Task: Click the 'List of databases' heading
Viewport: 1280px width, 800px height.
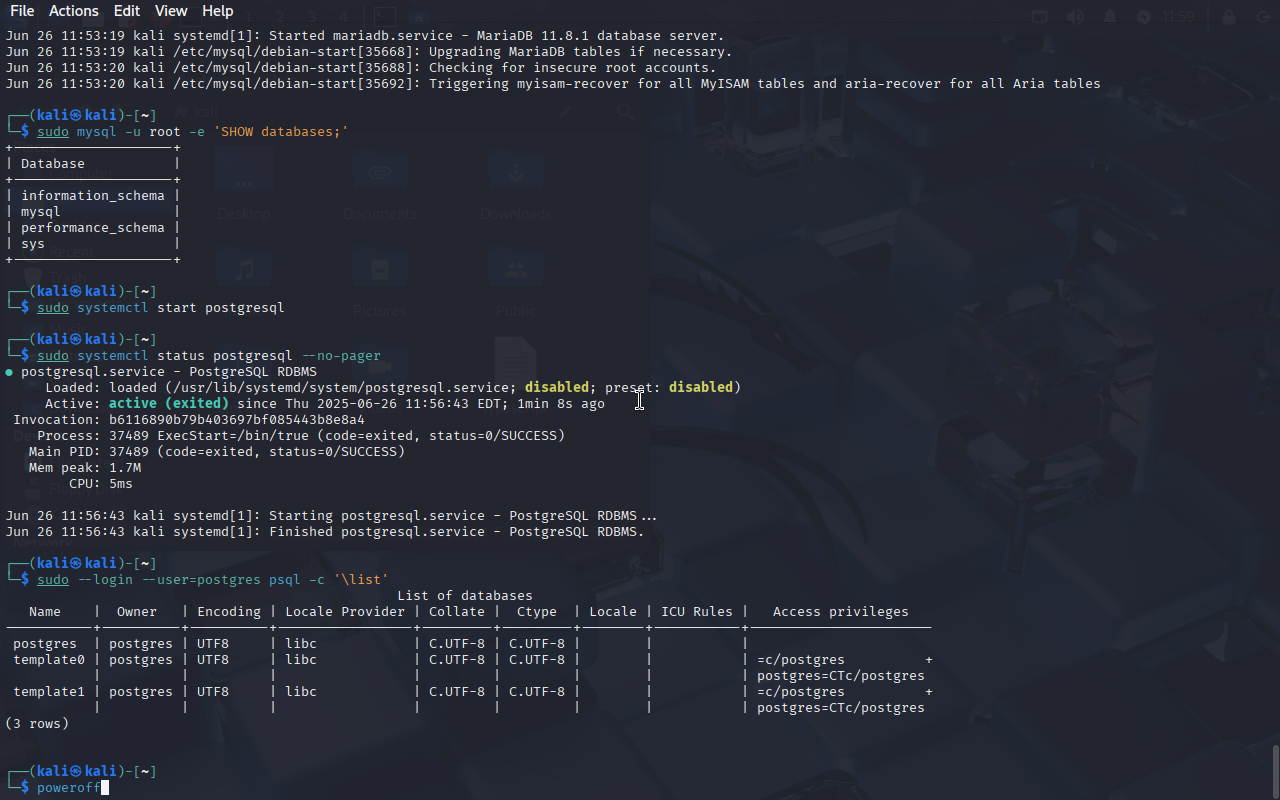Action: click(x=465, y=596)
